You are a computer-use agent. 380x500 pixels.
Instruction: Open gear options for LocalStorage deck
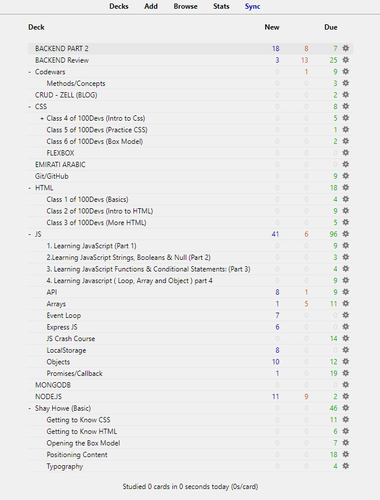pyautogui.click(x=346, y=350)
